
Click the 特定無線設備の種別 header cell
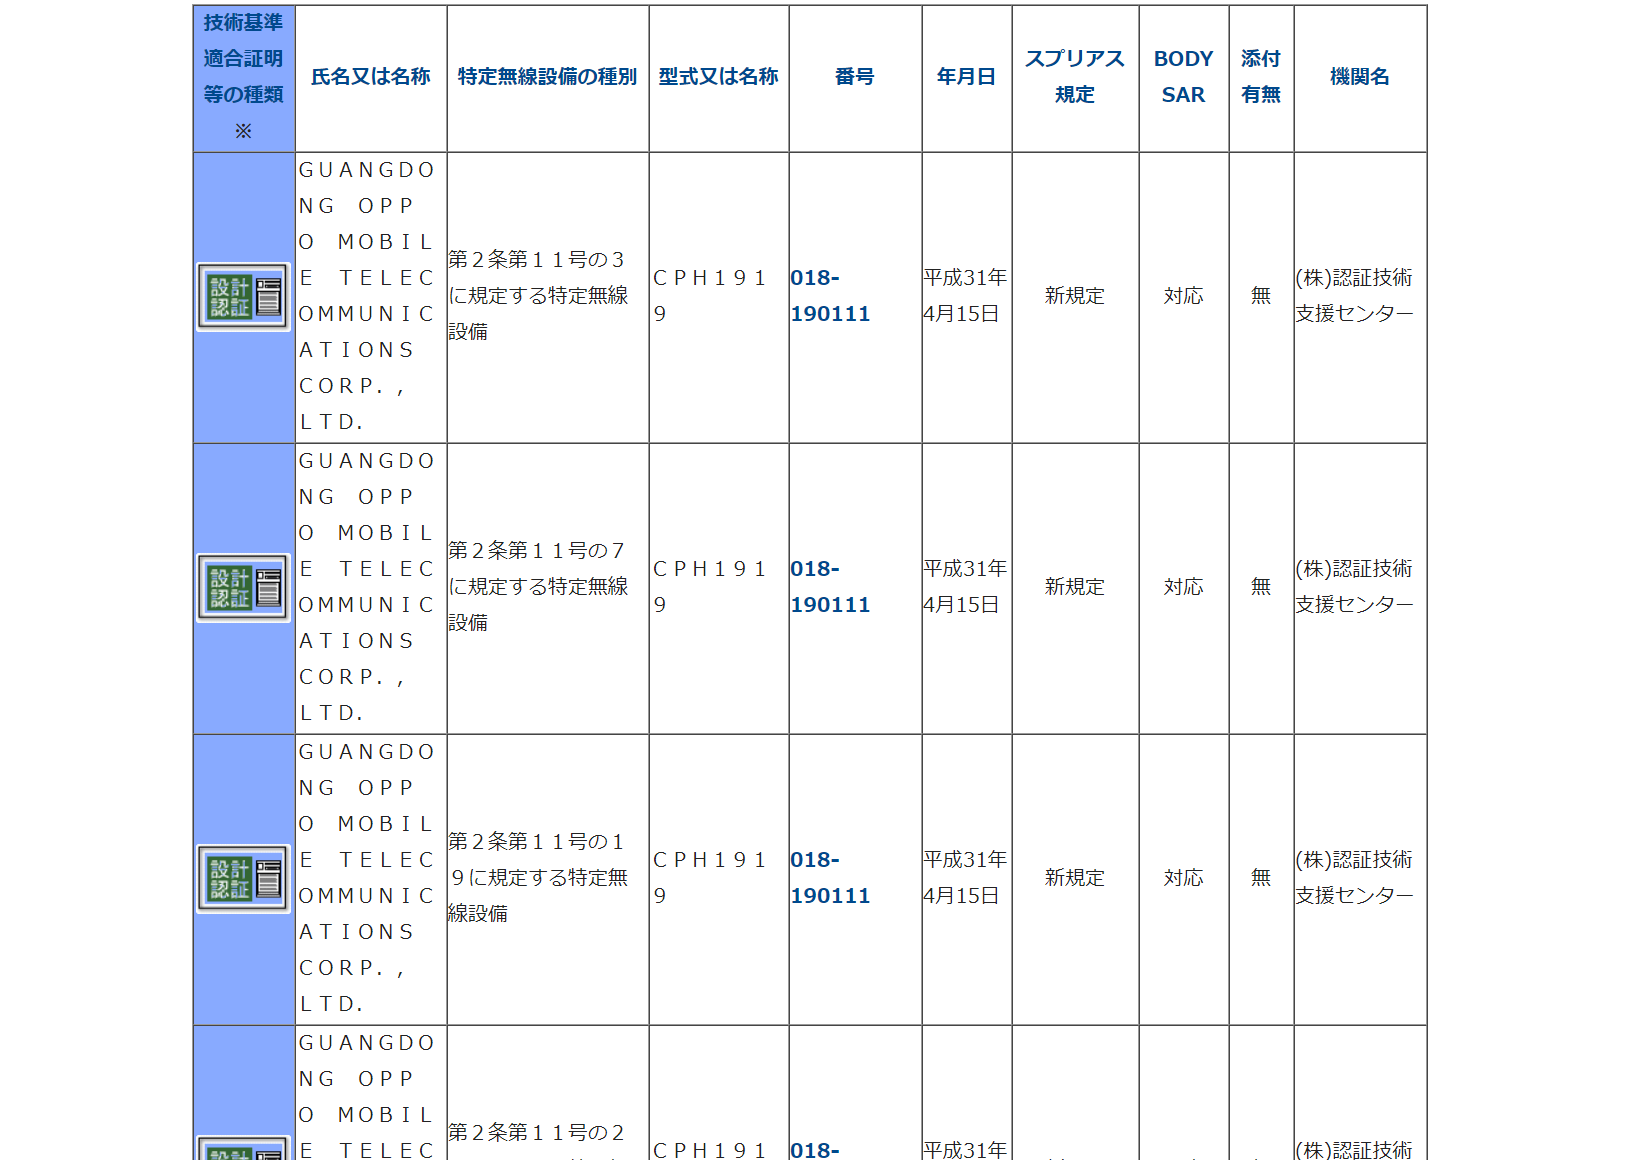(547, 77)
